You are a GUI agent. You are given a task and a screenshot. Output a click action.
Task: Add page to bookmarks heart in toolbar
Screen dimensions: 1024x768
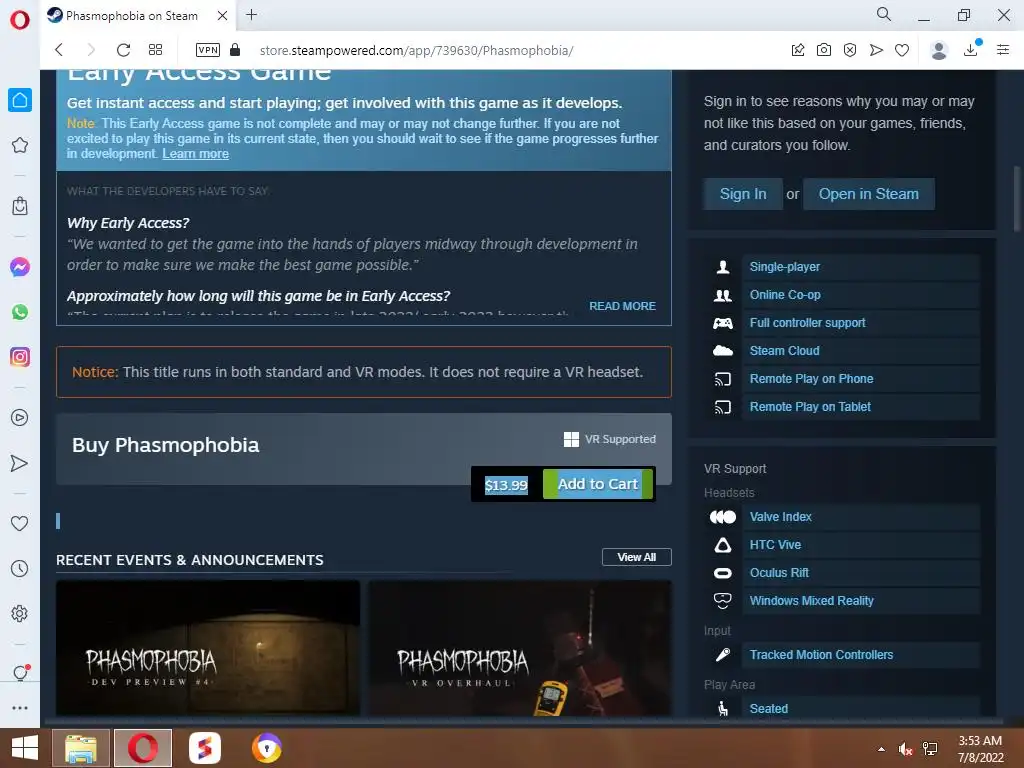(902, 50)
